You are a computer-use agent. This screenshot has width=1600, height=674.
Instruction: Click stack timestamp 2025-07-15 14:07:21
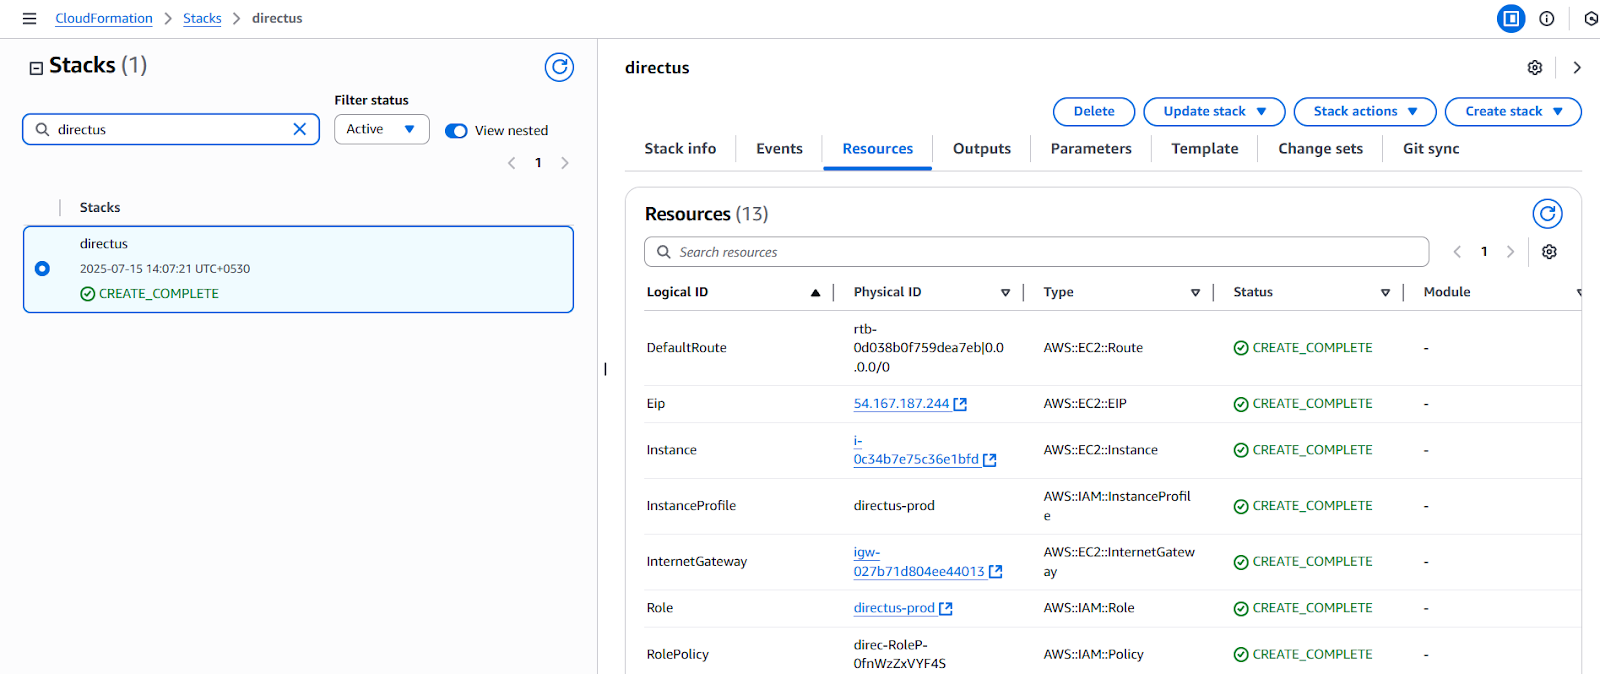(165, 269)
